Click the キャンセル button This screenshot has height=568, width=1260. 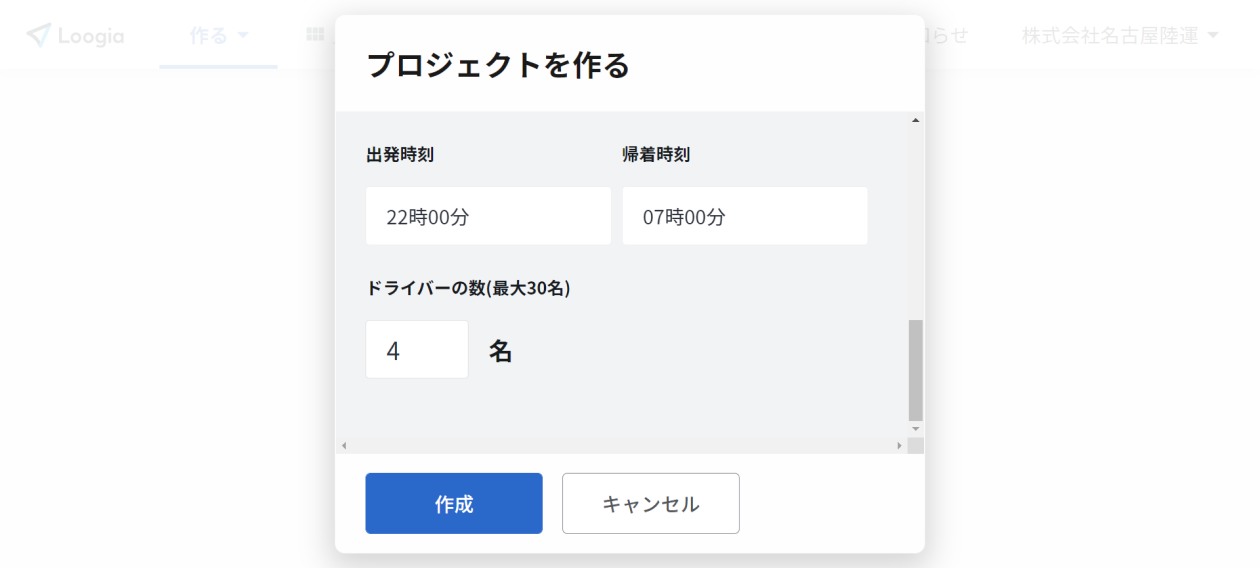tap(651, 504)
